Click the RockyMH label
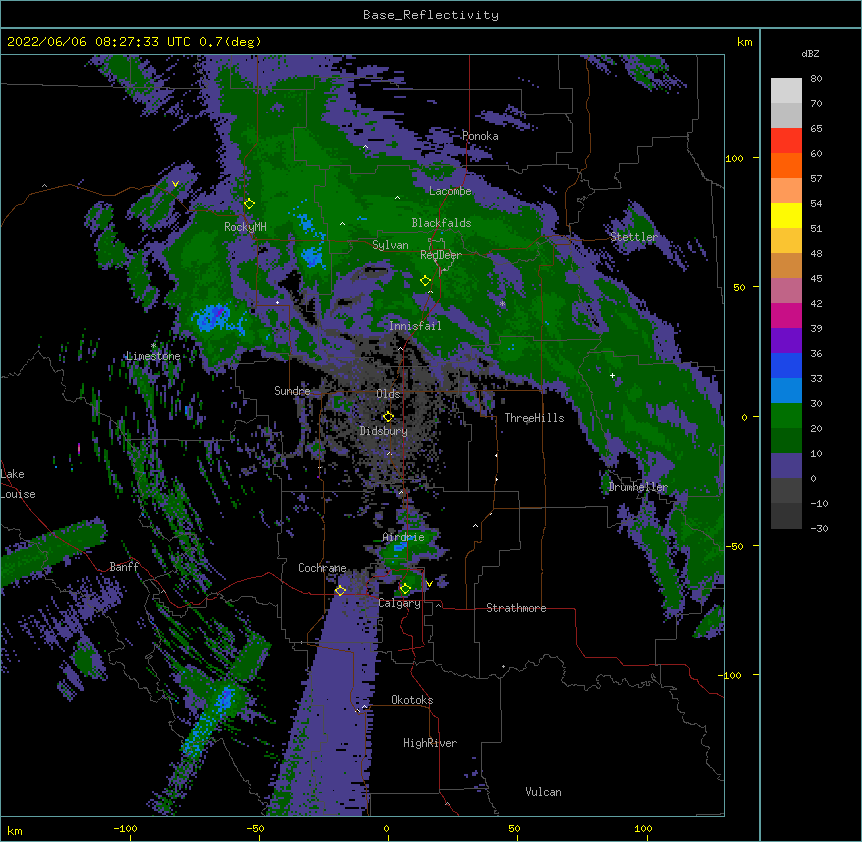Image resolution: width=862 pixels, height=842 pixels. 245,227
